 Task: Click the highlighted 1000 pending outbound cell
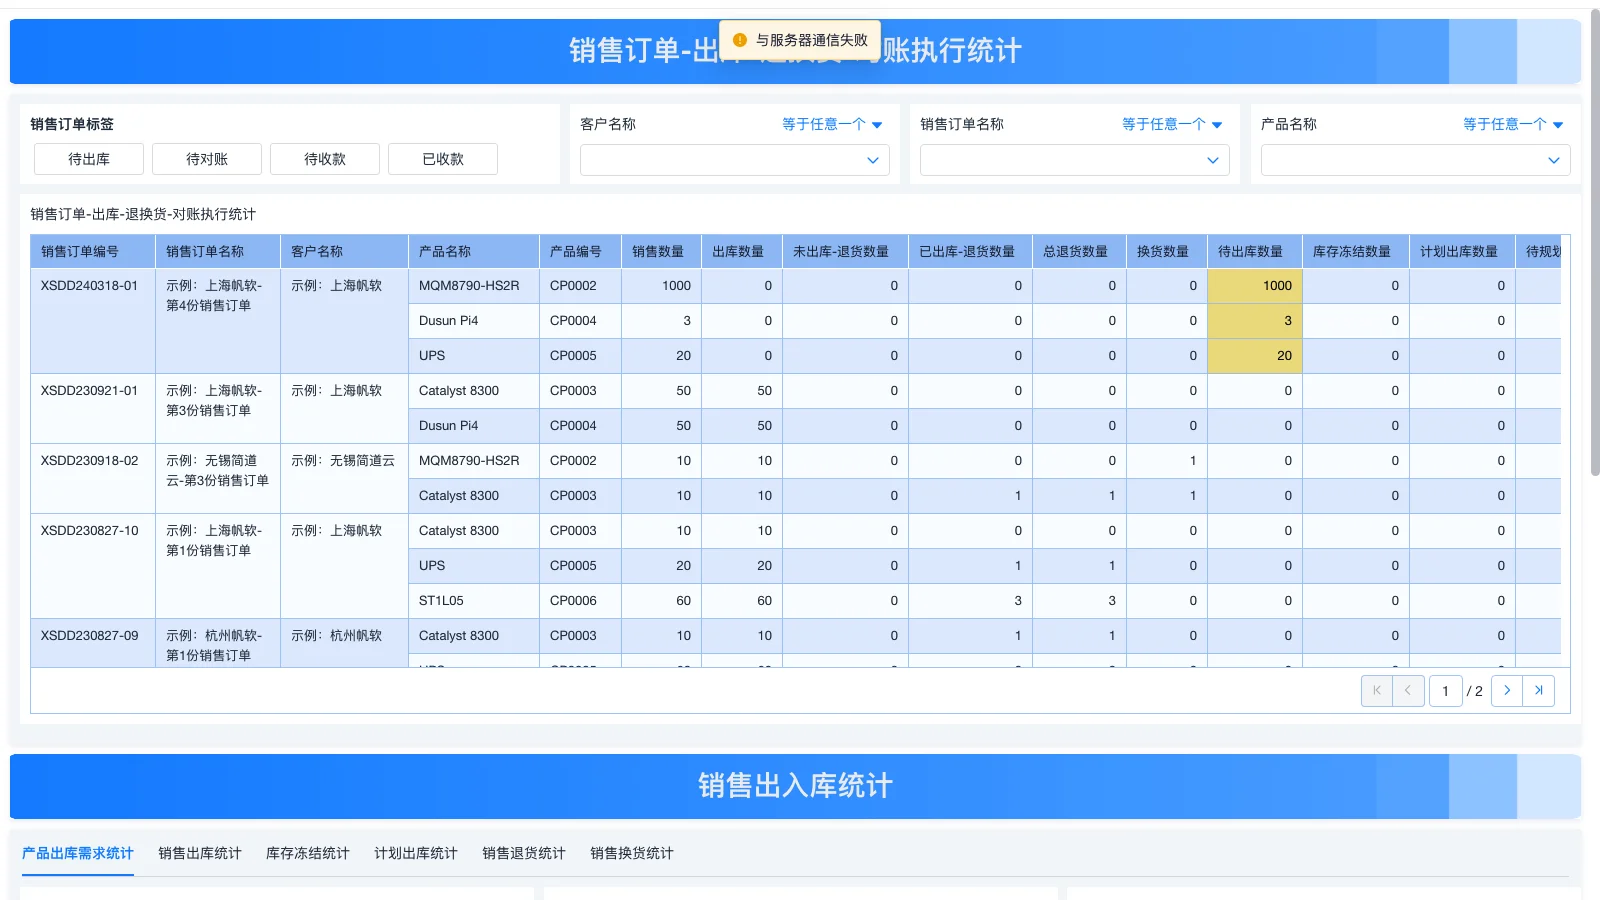tap(1255, 286)
